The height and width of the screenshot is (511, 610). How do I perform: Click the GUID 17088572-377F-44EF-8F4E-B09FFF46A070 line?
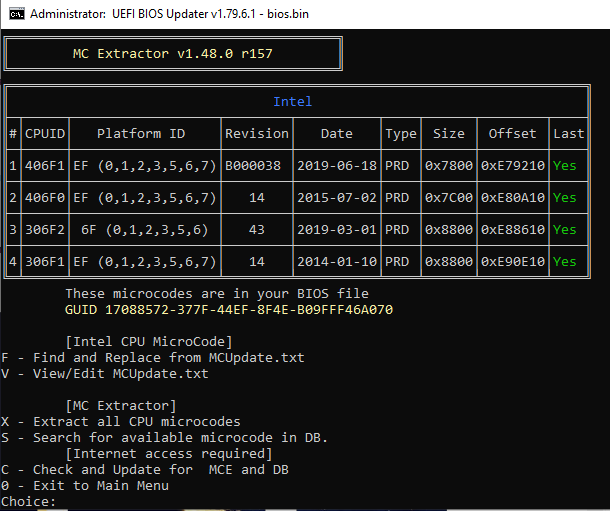pos(229,310)
